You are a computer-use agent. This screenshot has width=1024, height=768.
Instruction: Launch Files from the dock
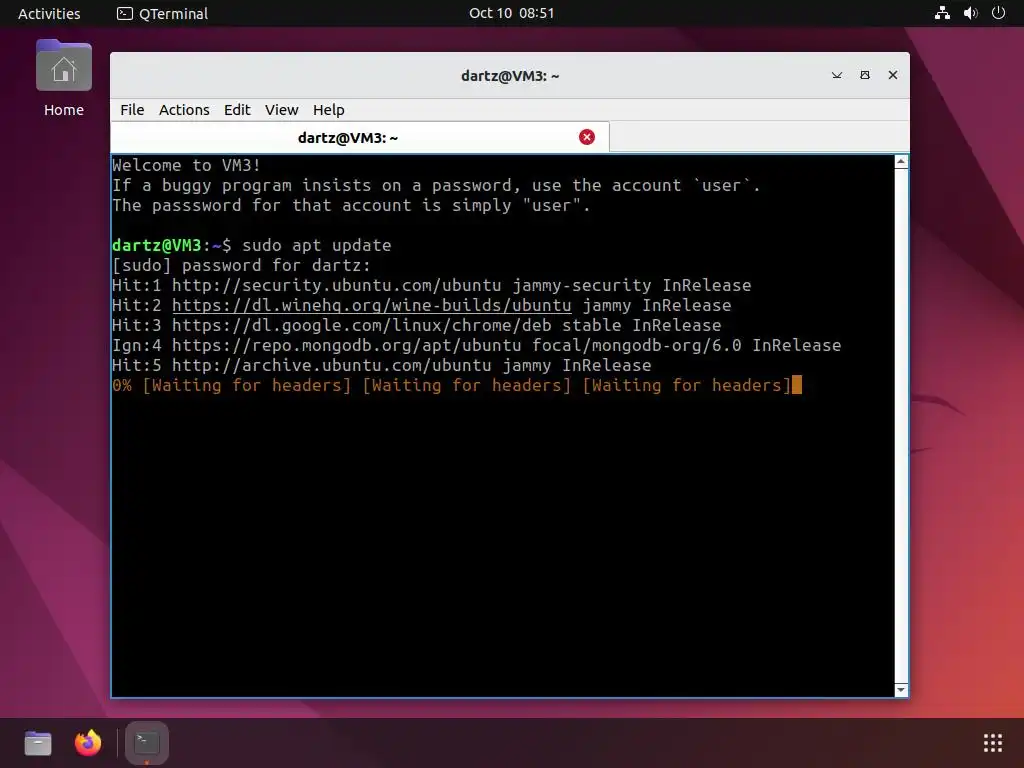coord(38,743)
